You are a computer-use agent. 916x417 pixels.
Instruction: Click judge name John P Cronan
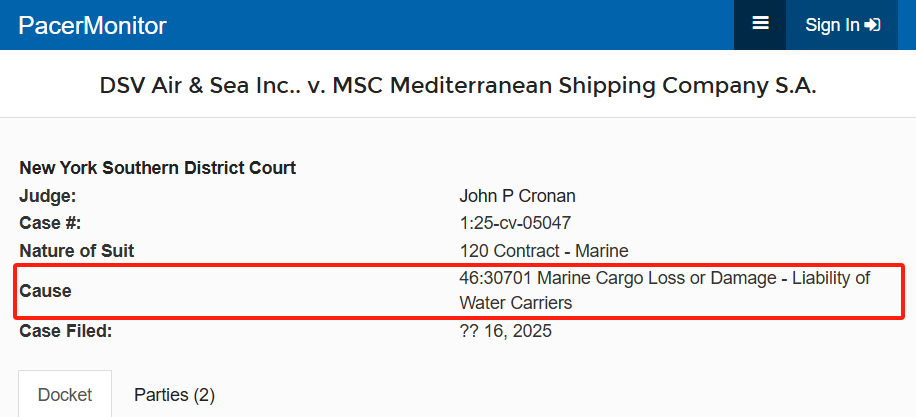tap(517, 196)
